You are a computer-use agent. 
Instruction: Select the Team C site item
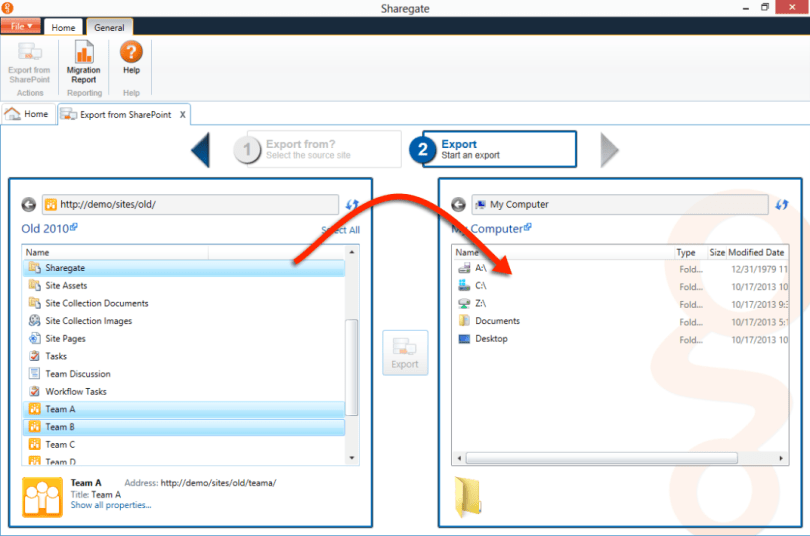click(60, 444)
